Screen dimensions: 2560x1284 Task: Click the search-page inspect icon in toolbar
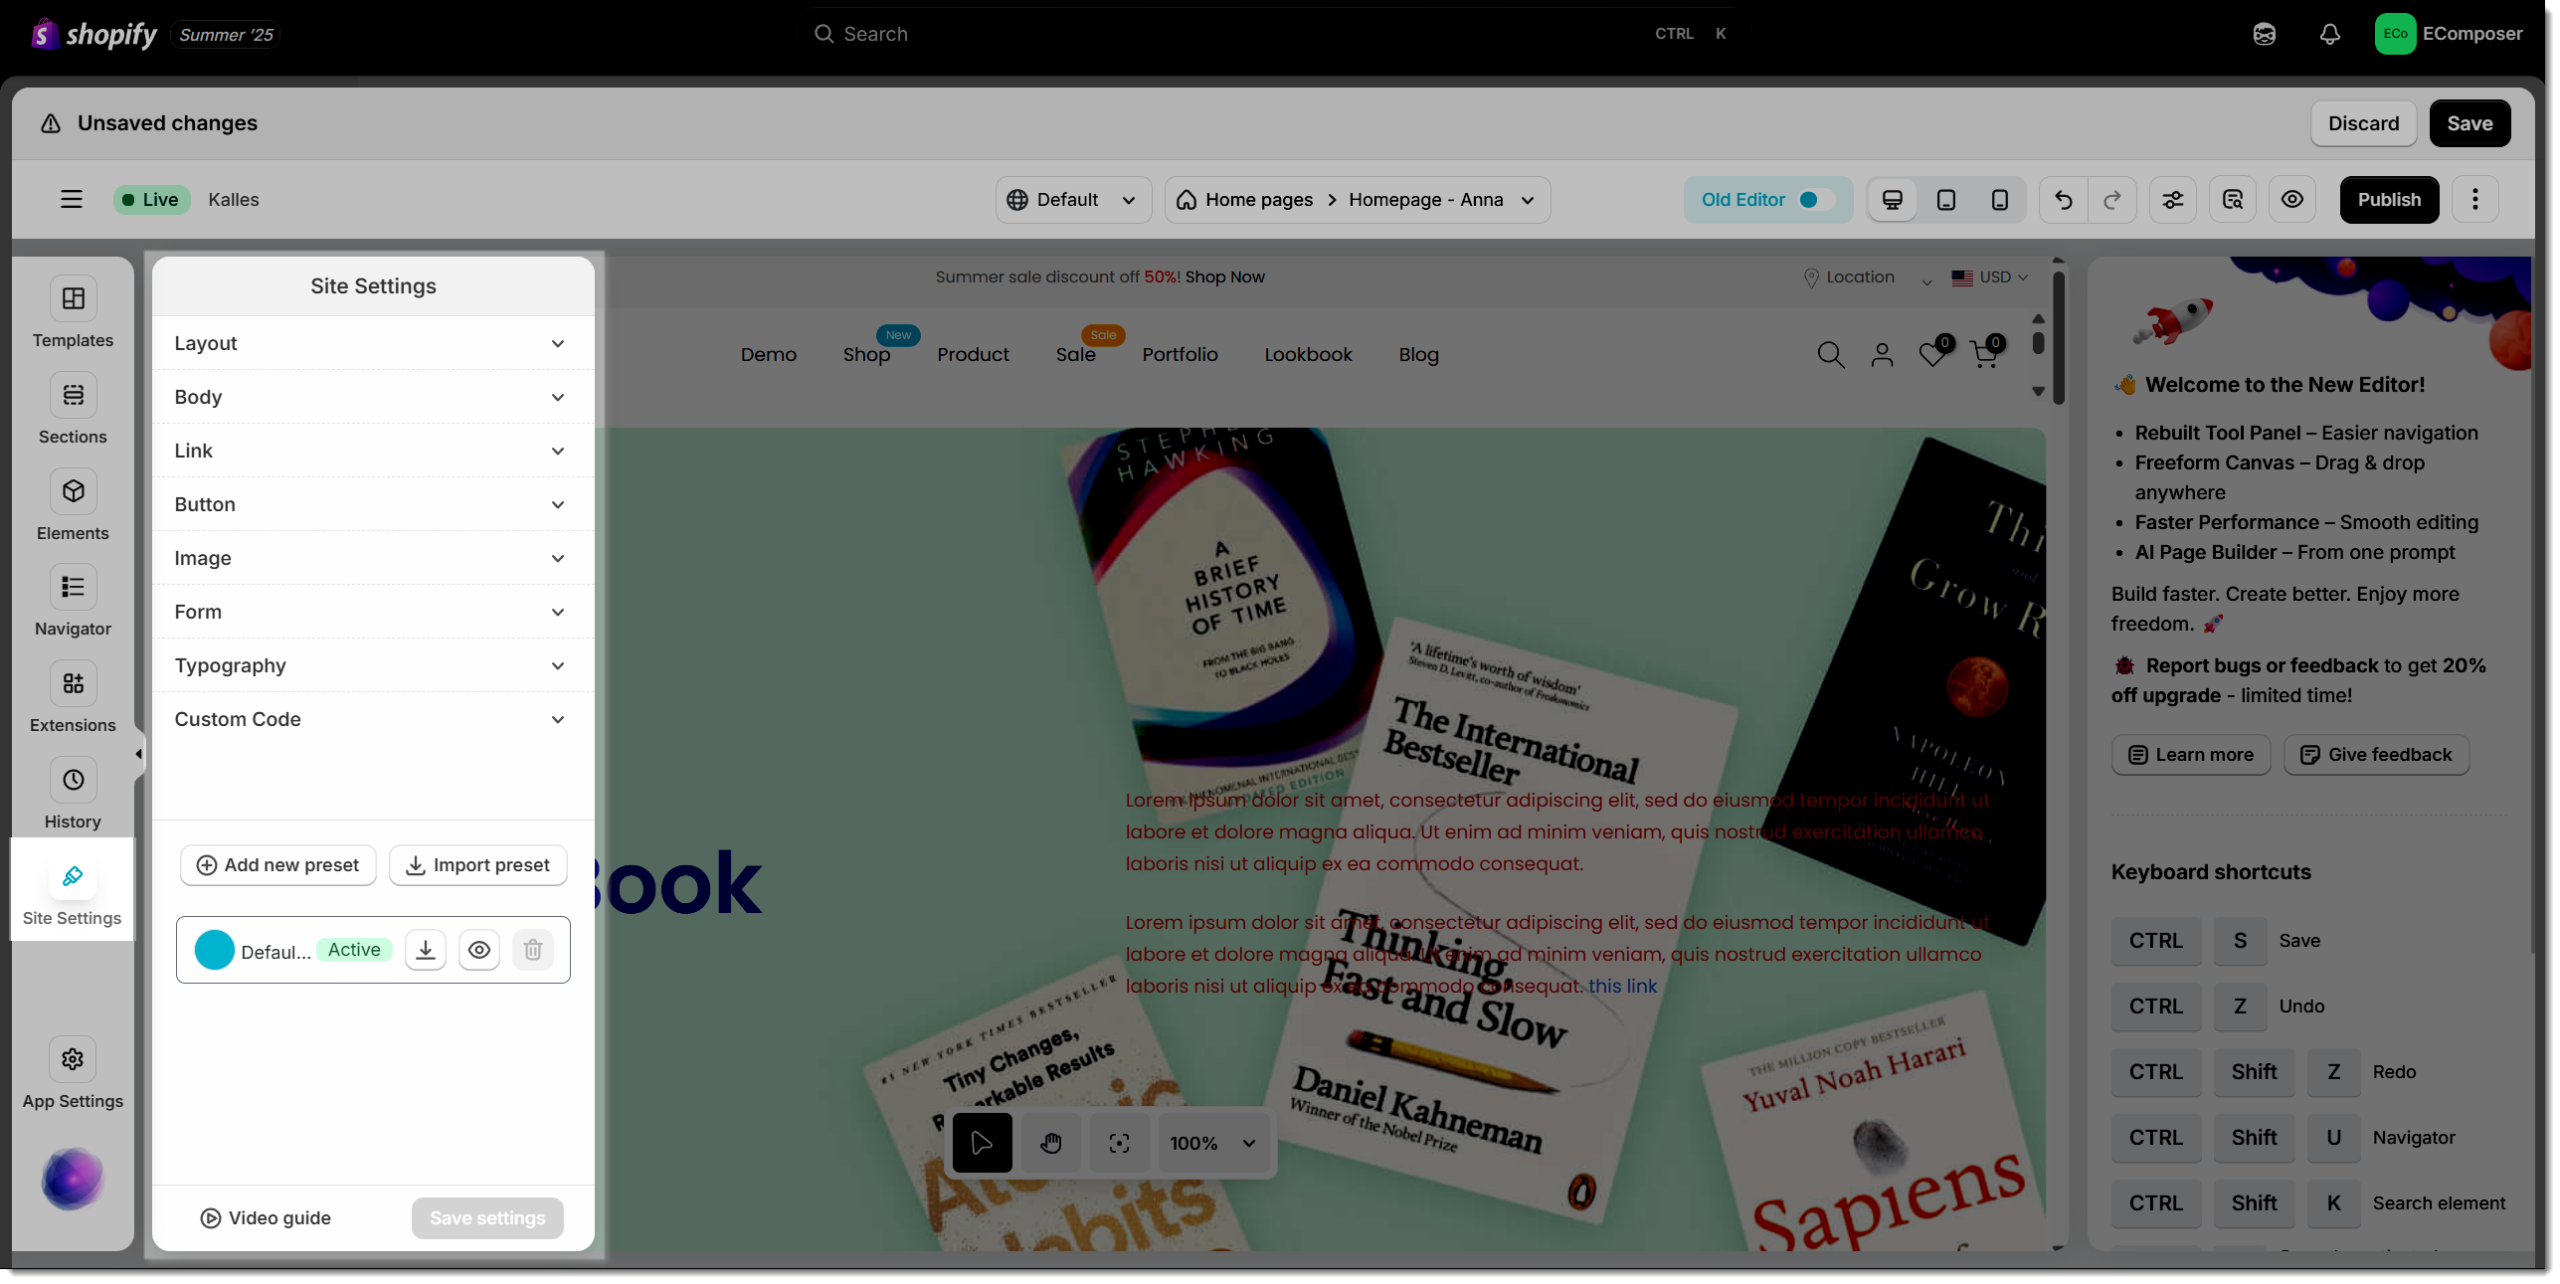(2232, 200)
